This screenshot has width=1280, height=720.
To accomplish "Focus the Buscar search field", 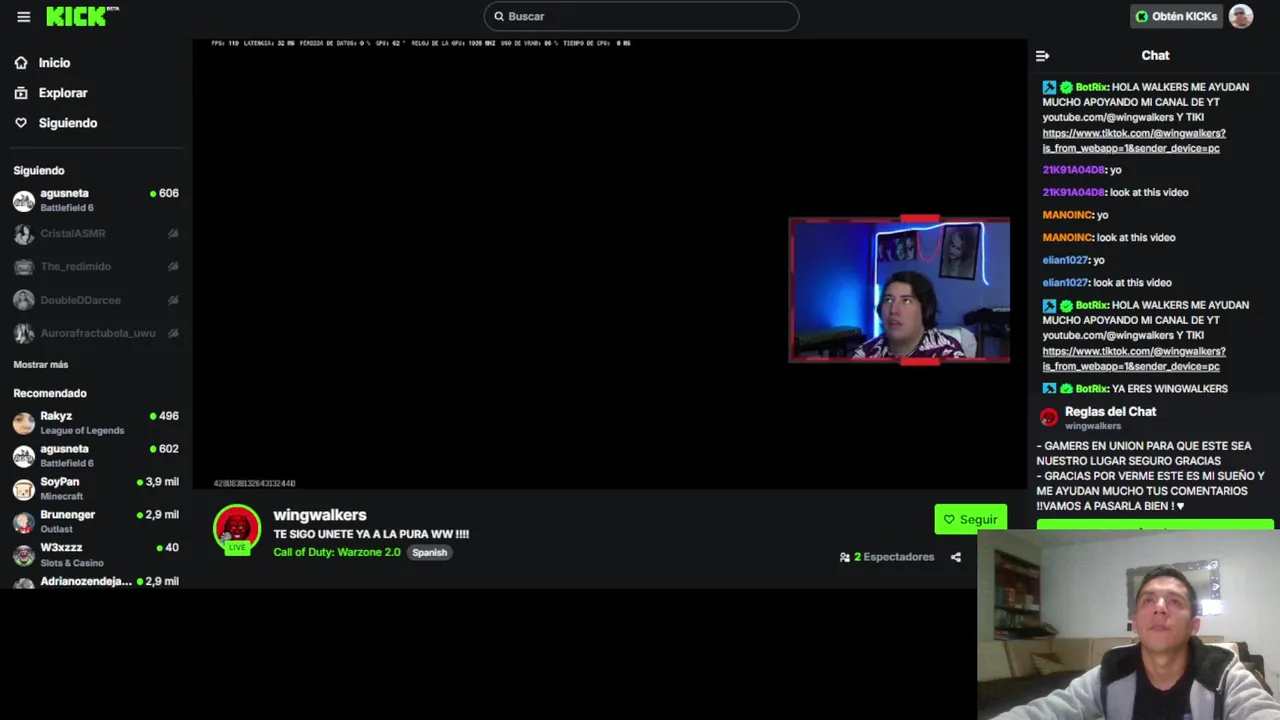I will coord(641,16).
